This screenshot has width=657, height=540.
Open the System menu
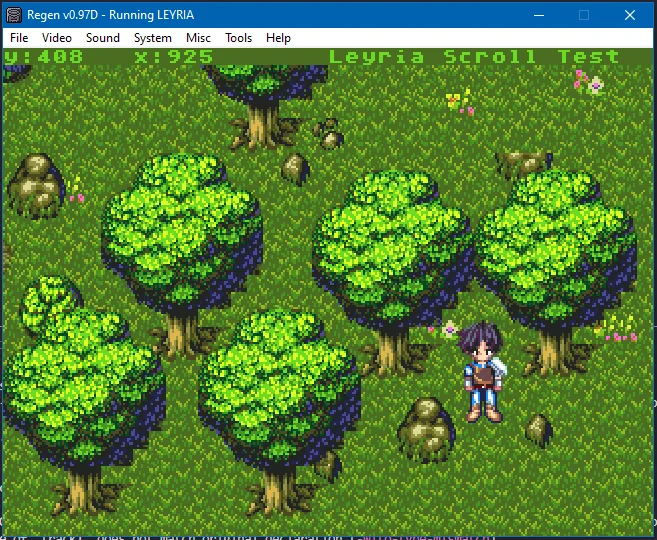[x=153, y=38]
